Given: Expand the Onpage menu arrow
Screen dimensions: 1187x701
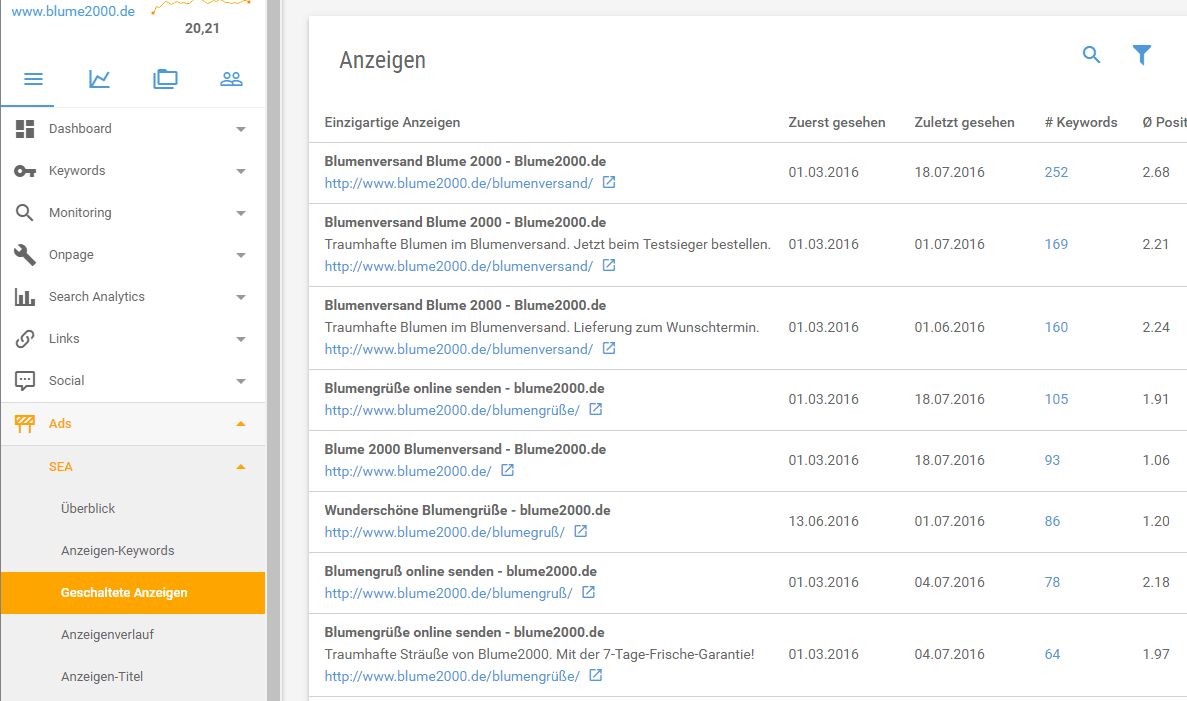Looking at the screenshot, I should [x=241, y=255].
